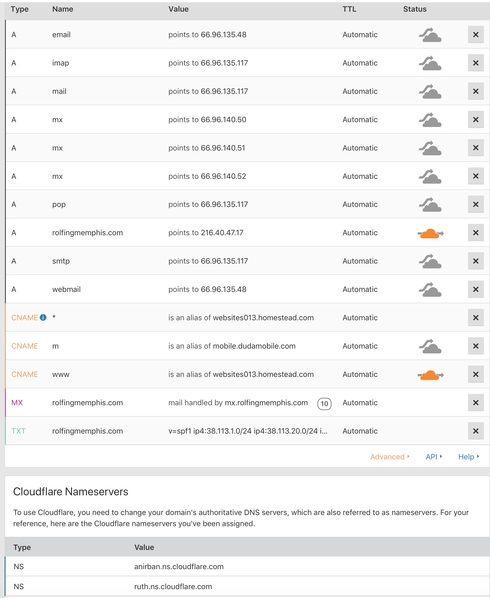Open the TTL Automatic dropdown for www CNAME
This screenshot has height=598, width=490.
coord(360,374)
